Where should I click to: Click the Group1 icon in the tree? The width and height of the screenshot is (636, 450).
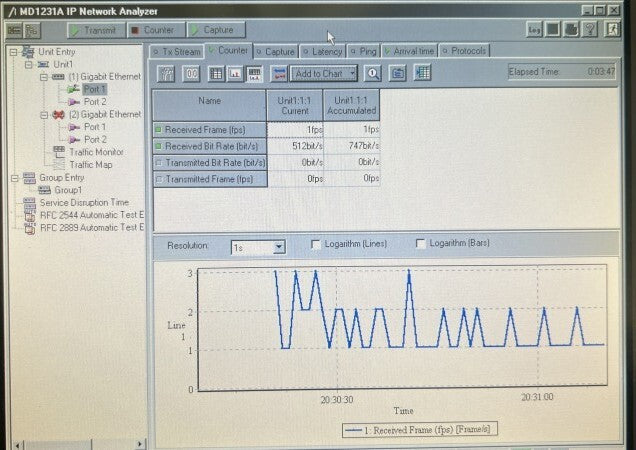point(44,190)
